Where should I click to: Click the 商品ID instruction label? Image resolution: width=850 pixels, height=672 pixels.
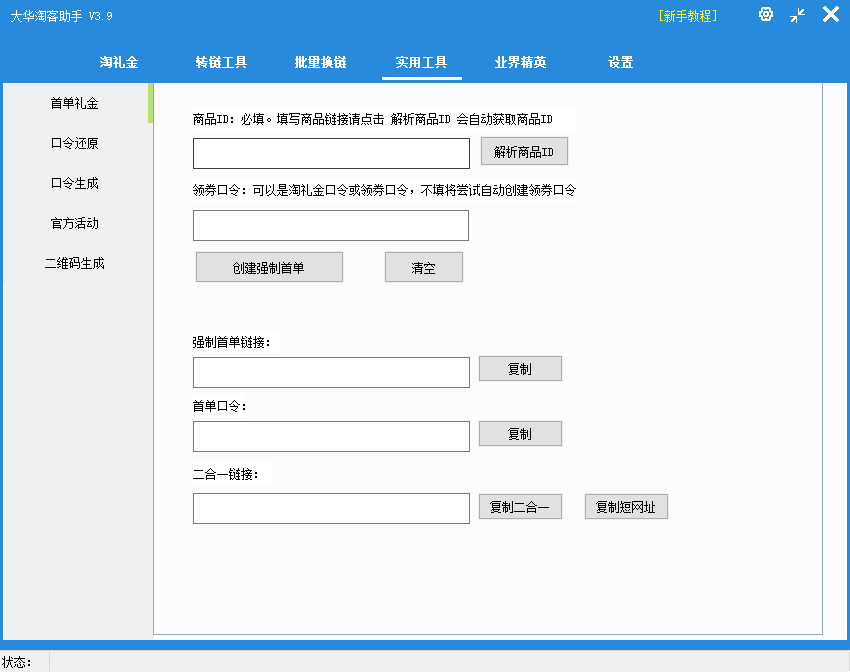(373, 119)
